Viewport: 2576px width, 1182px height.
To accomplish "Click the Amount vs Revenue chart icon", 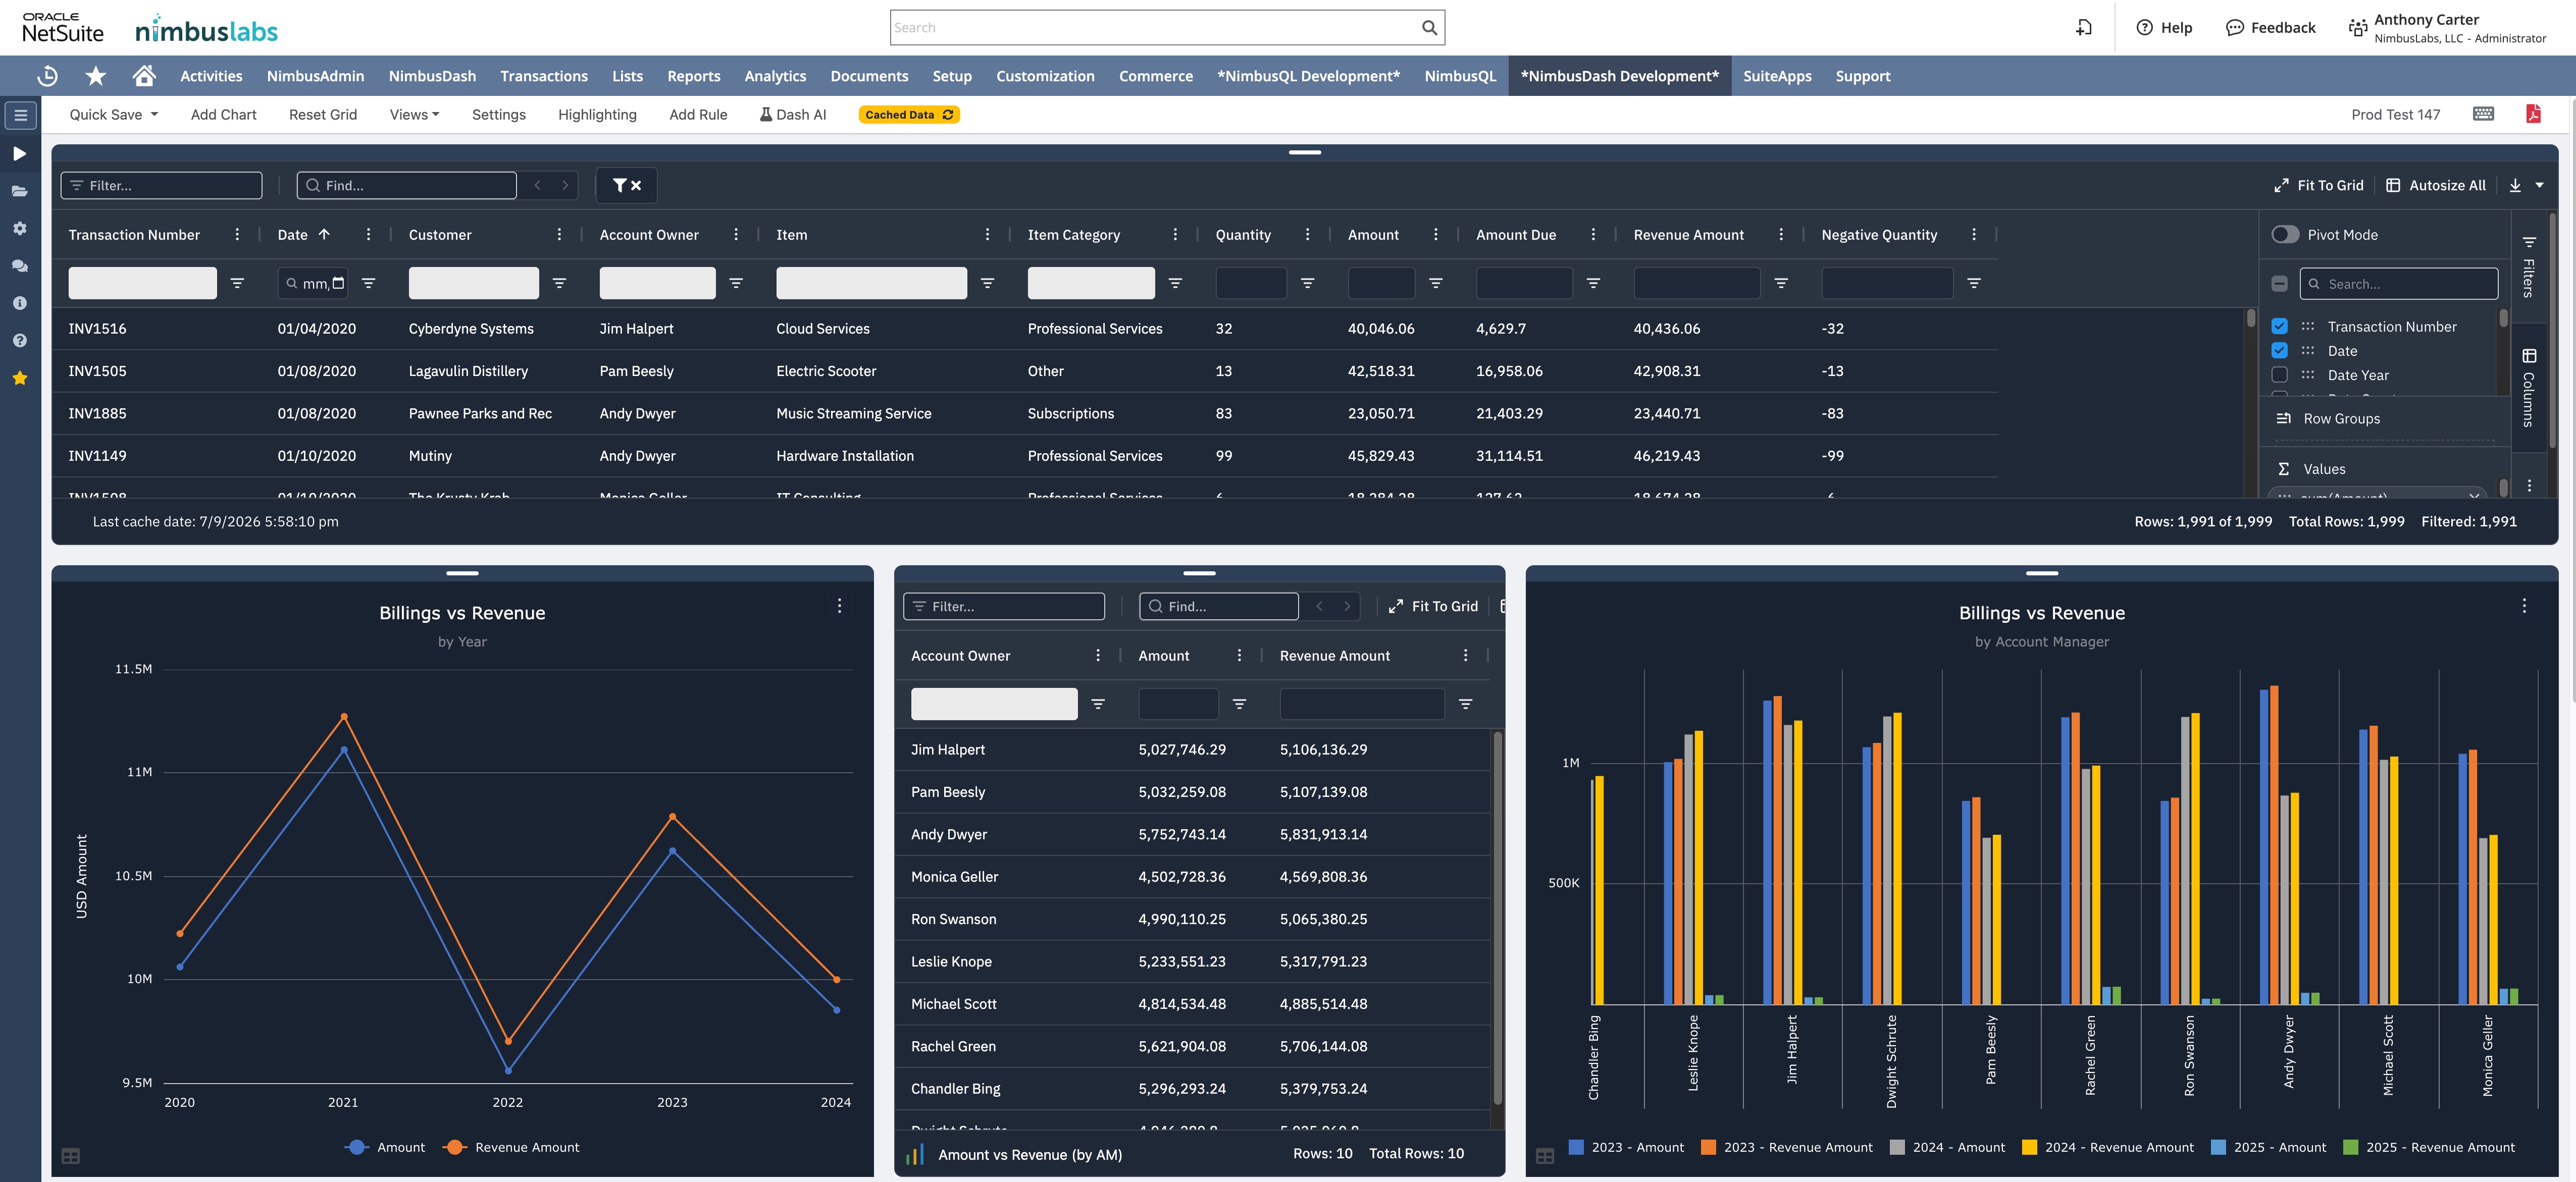I will (x=914, y=1155).
